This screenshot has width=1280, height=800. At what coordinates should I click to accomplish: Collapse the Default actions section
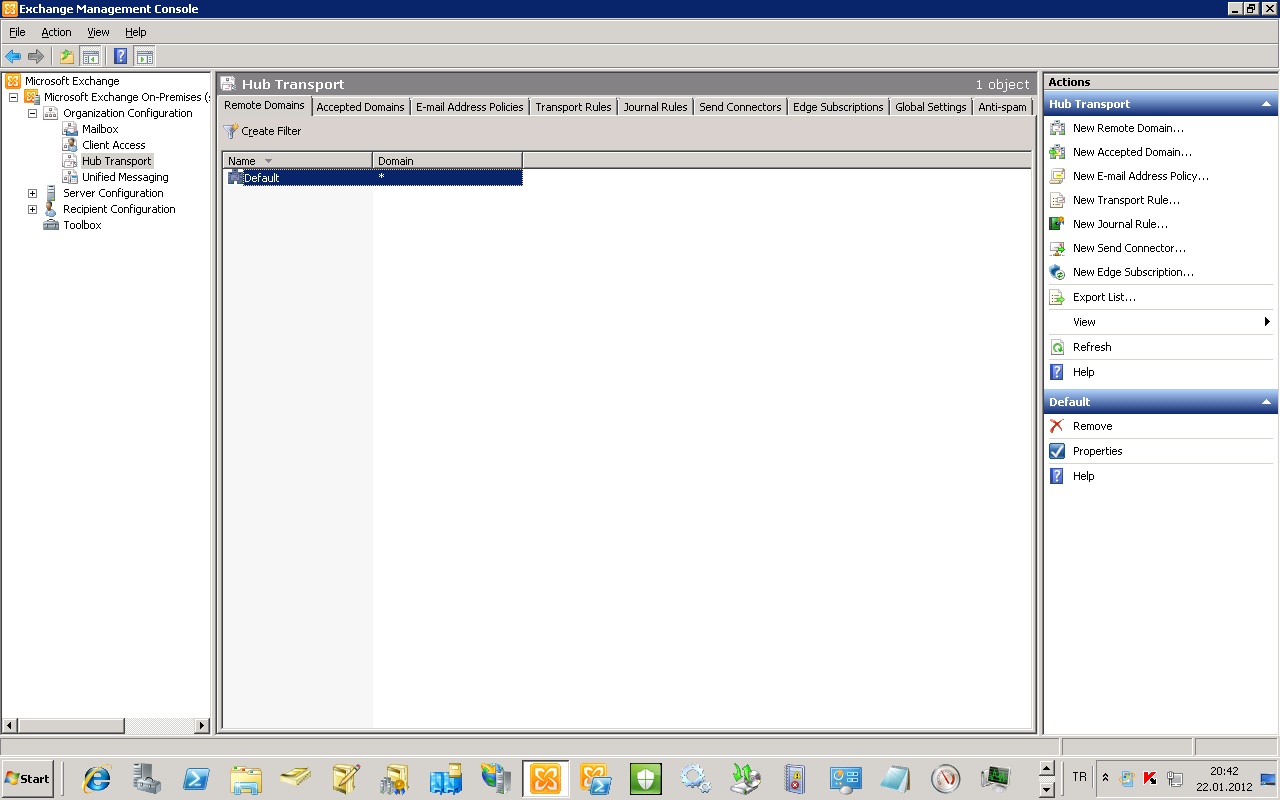coord(1265,402)
